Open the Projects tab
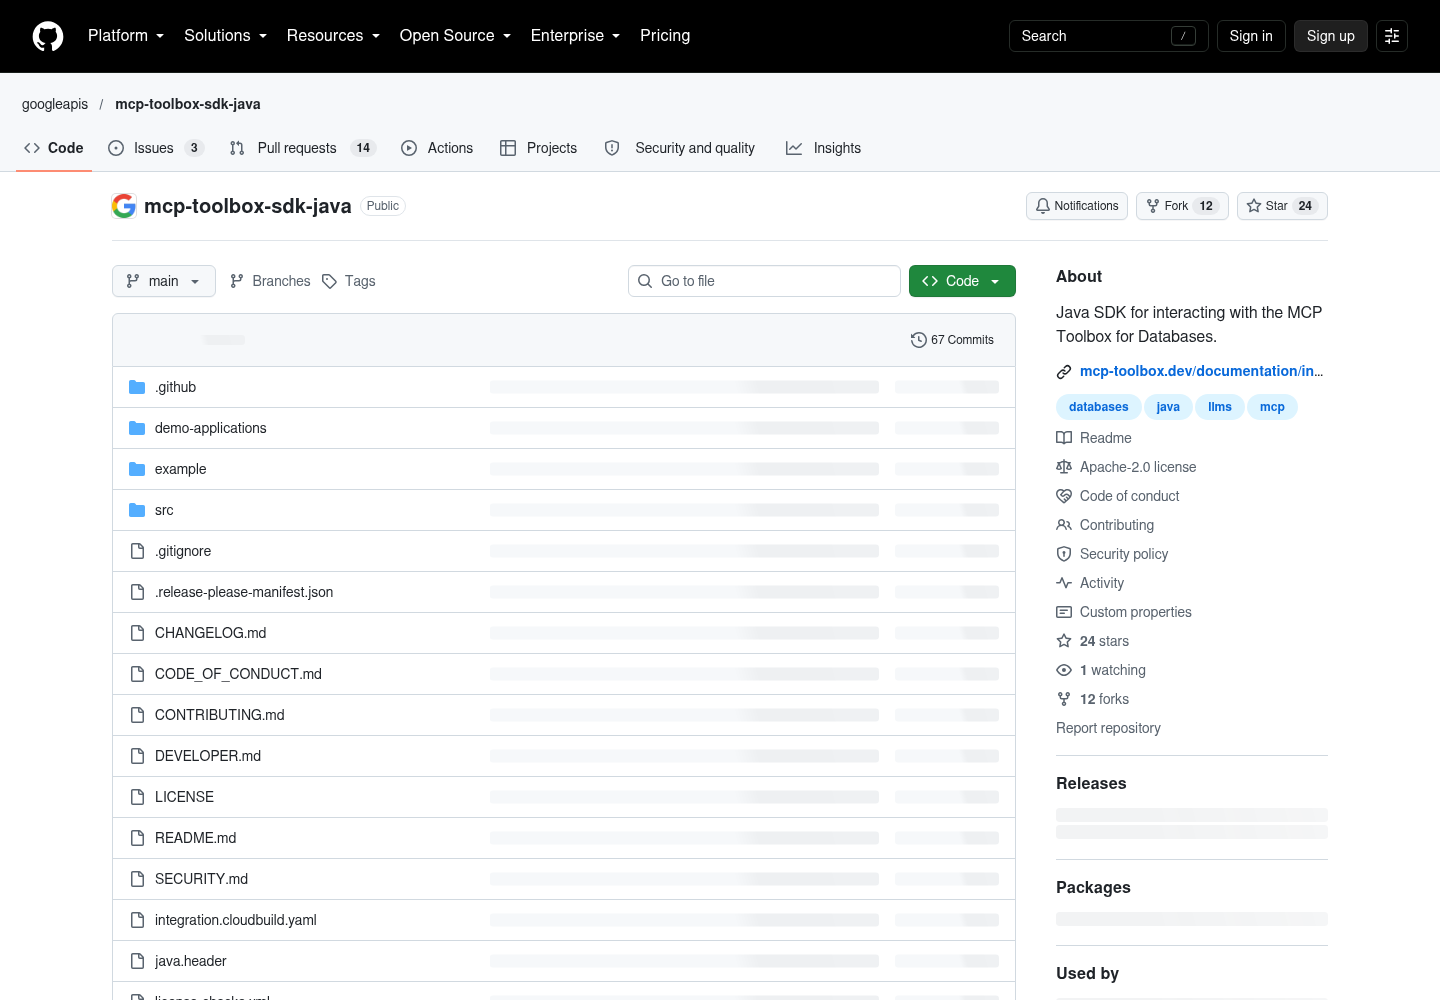1440x1000 pixels. 538,148
